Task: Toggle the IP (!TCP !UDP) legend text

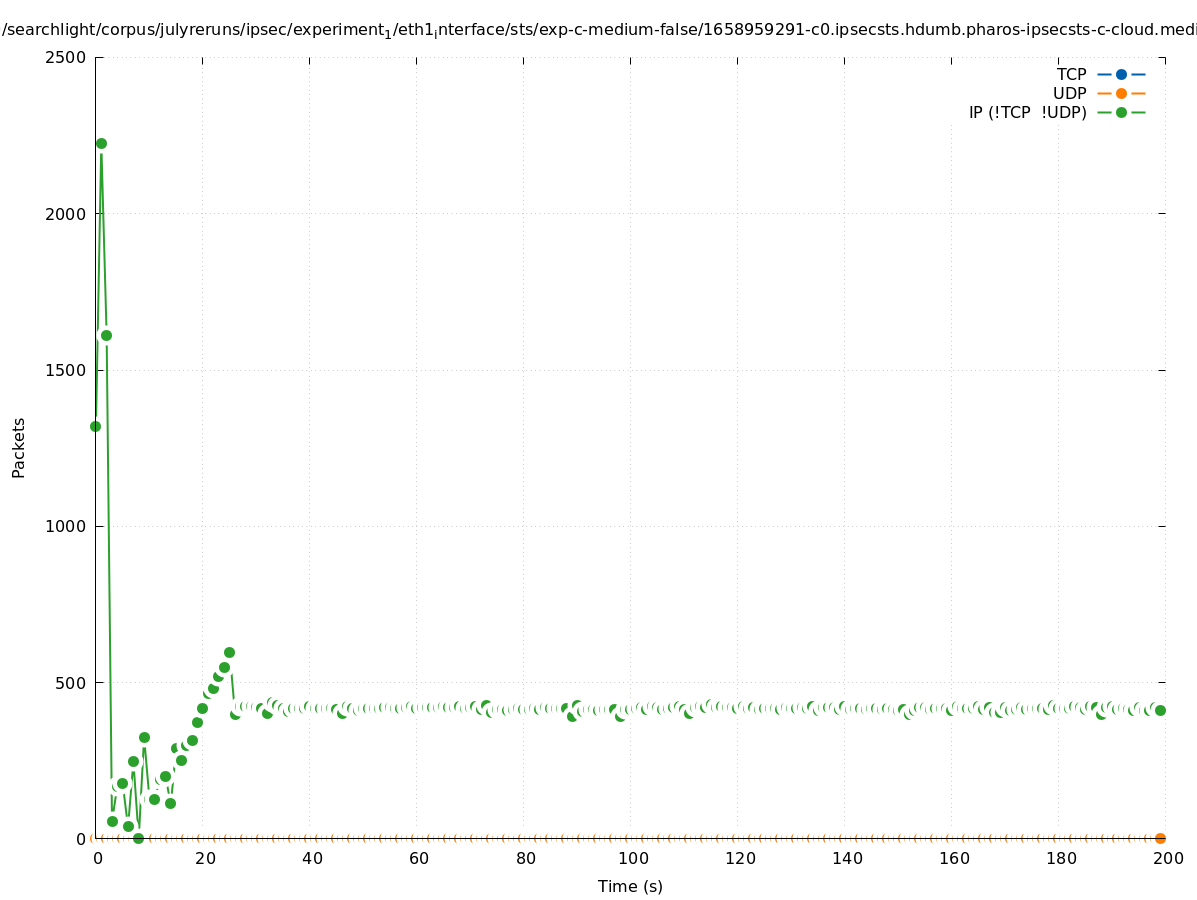Action: click(x=1027, y=112)
